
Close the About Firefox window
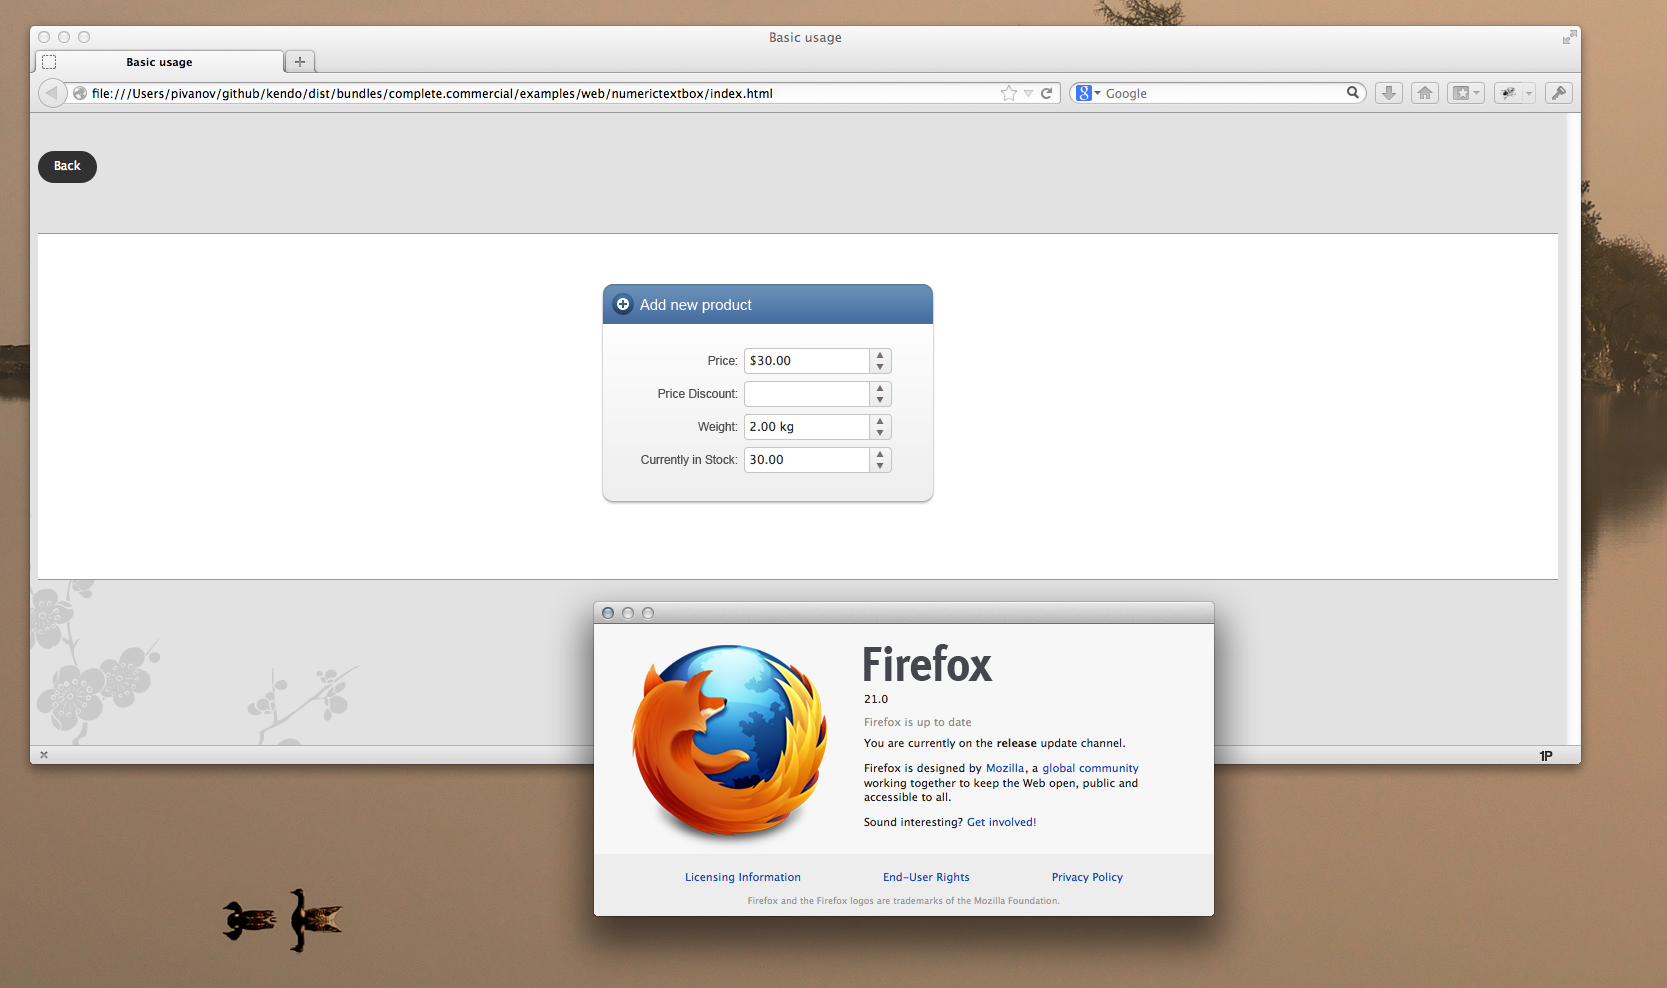[608, 613]
